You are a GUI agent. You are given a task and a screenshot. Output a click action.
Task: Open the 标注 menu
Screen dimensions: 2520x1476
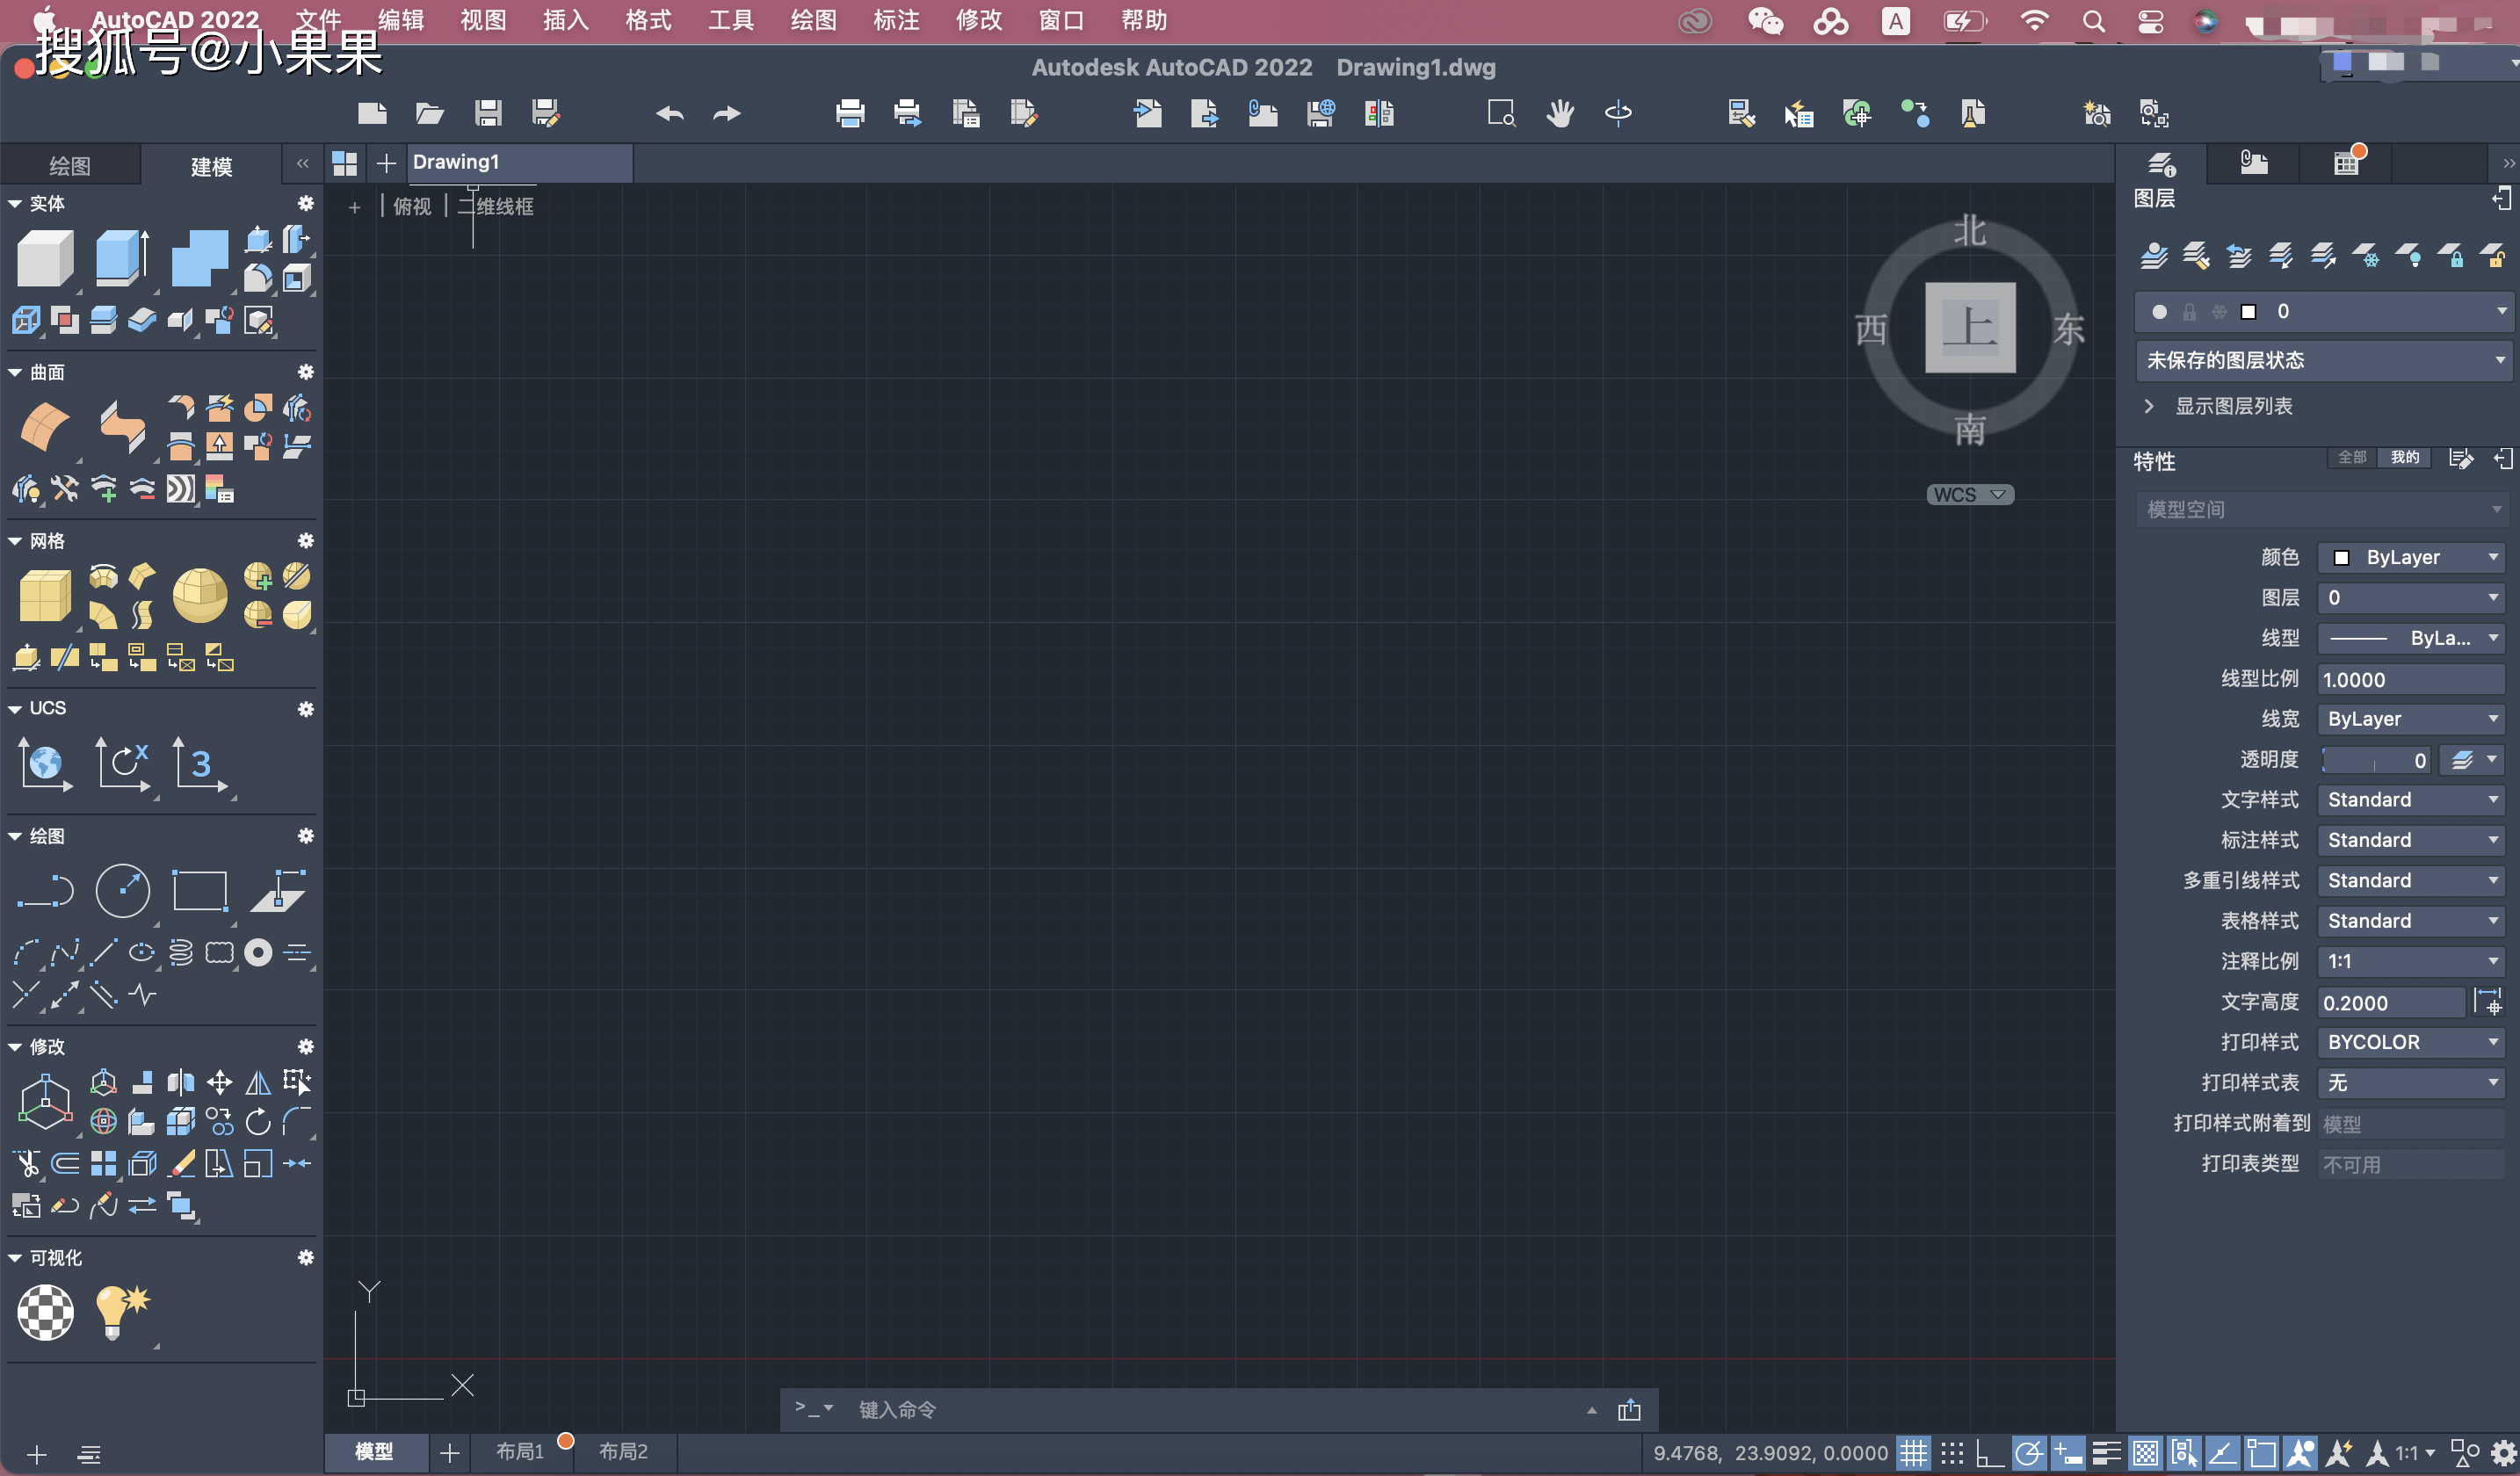click(895, 21)
